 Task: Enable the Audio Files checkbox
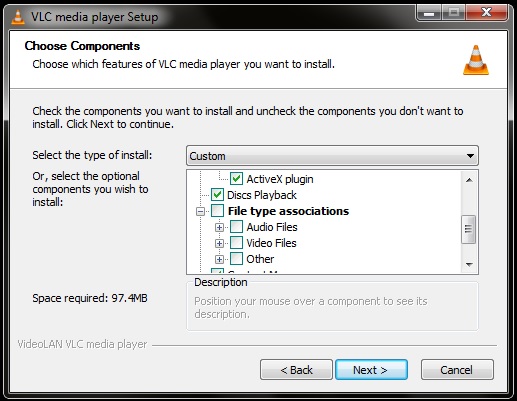(236, 227)
